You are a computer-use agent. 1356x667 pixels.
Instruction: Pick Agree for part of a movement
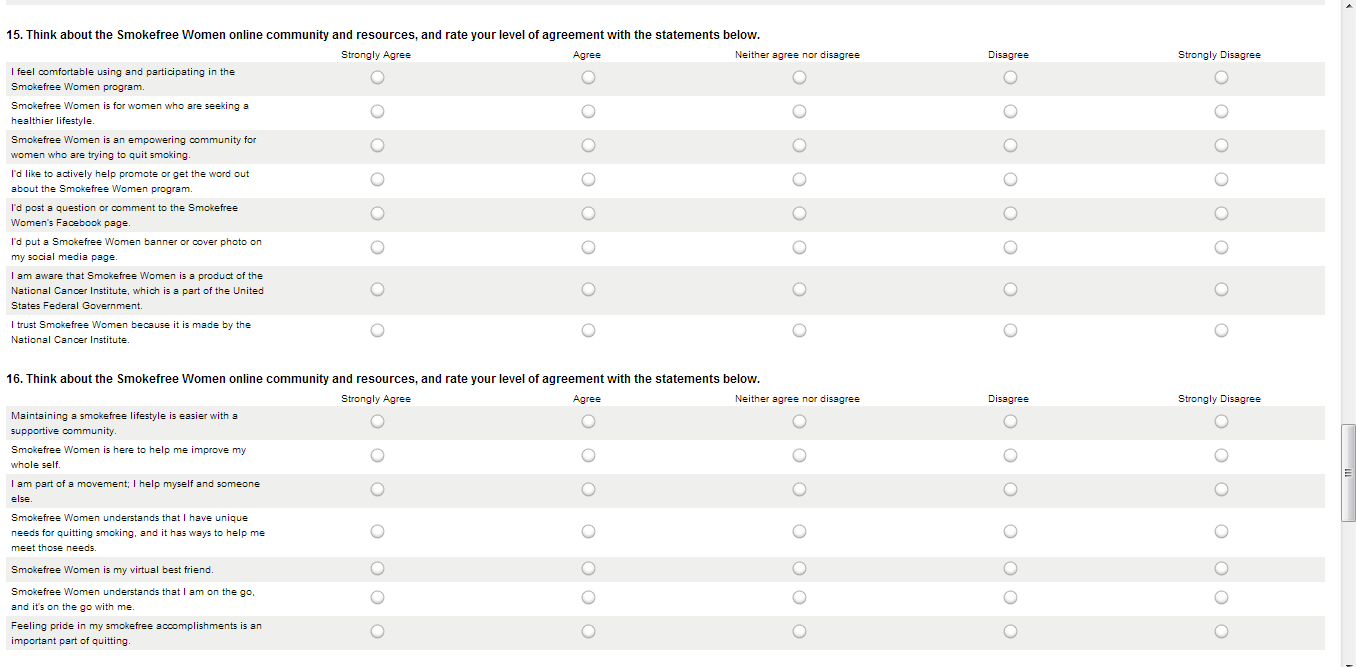[588, 490]
